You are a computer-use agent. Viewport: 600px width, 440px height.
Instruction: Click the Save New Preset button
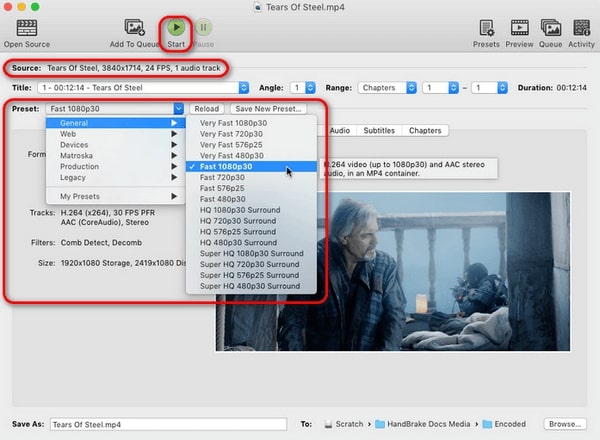268,109
